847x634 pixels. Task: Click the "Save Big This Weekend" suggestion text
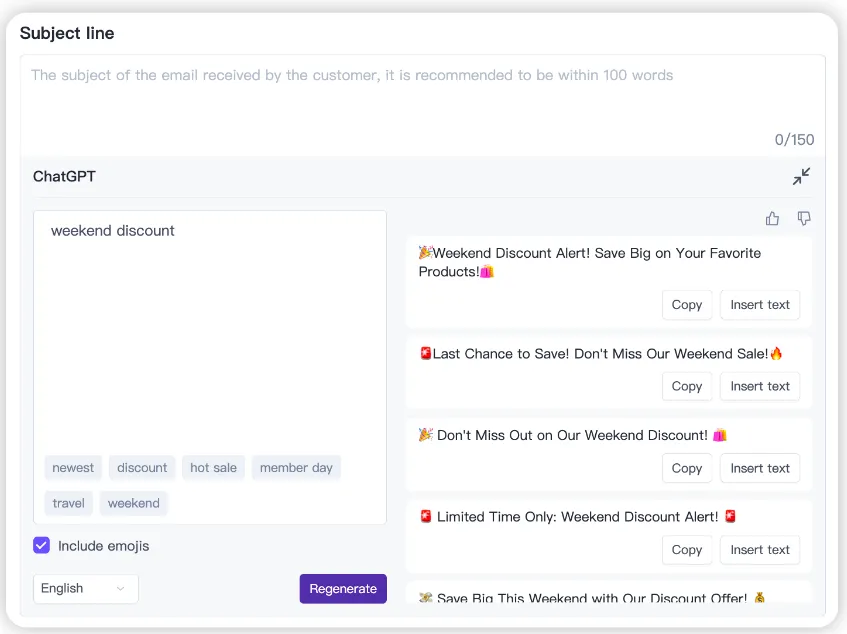pos(592,598)
